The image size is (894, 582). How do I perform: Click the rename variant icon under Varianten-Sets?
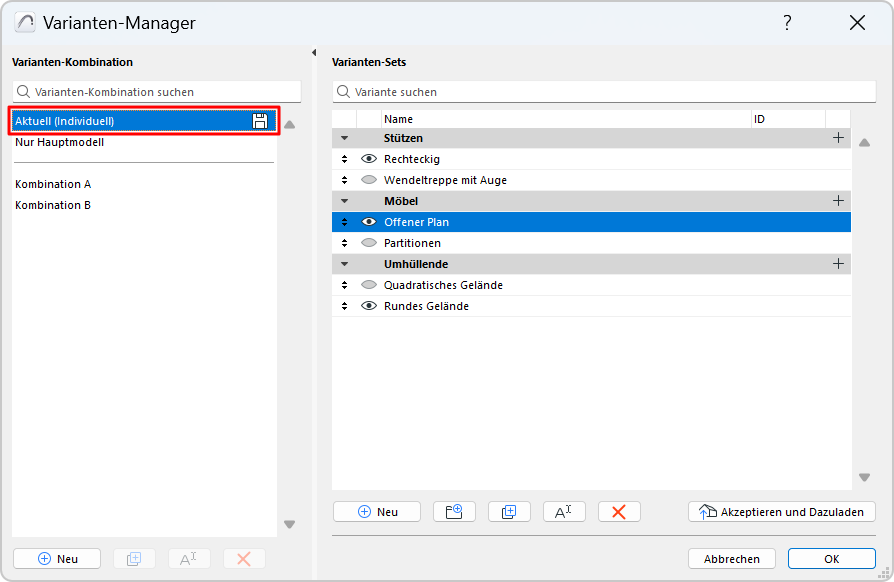[564, 512]
